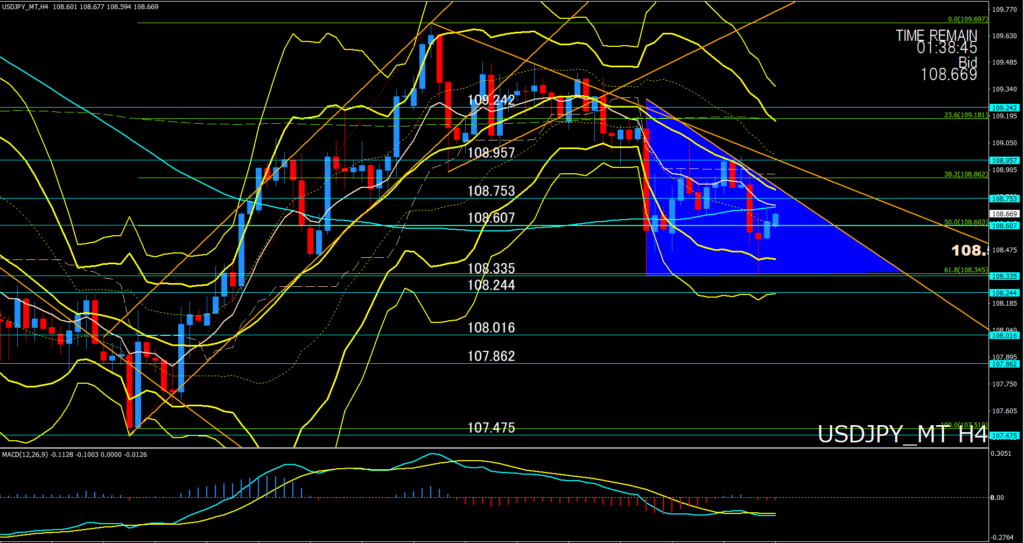Viewport: 1024px width, 543px height.
Task: Click the 109.485 price axis value
Action: 1004,63
